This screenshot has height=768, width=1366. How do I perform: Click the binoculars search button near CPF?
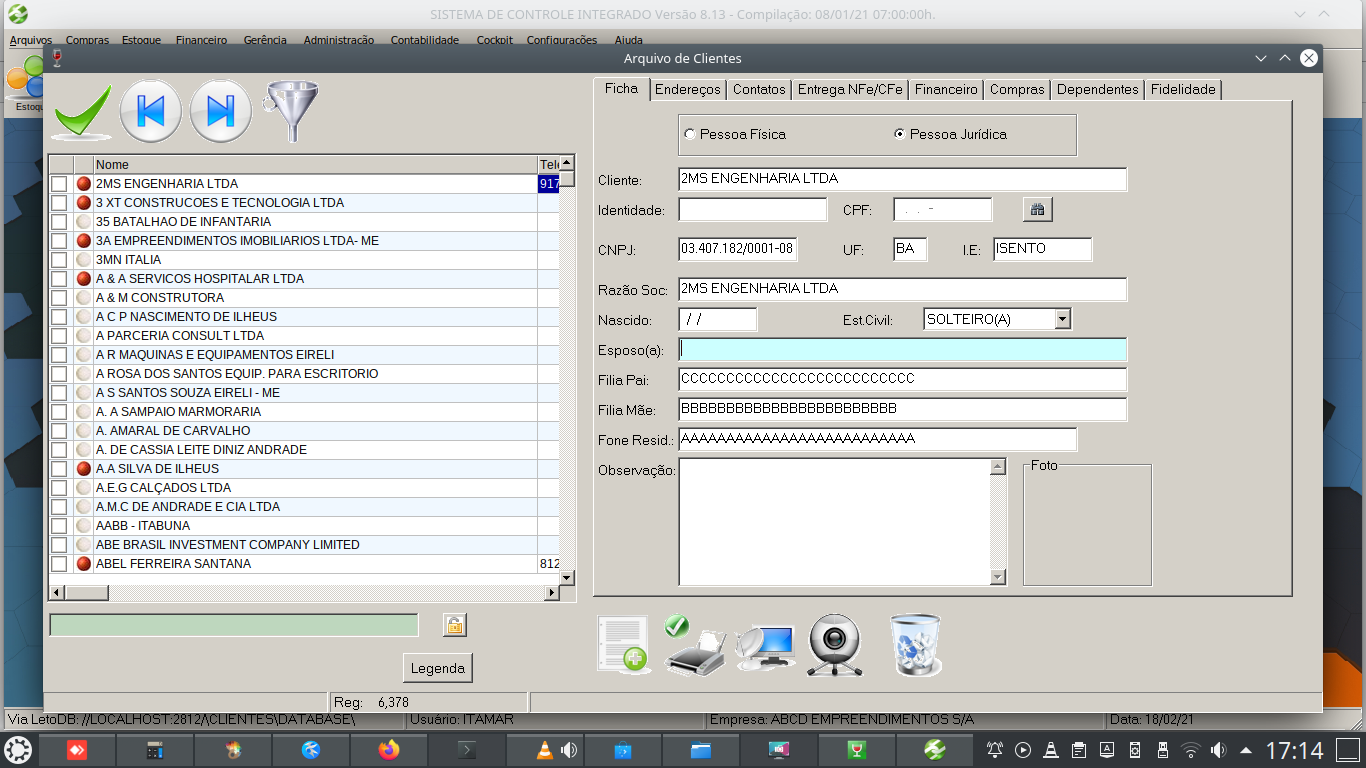[x=1037, y=209]
